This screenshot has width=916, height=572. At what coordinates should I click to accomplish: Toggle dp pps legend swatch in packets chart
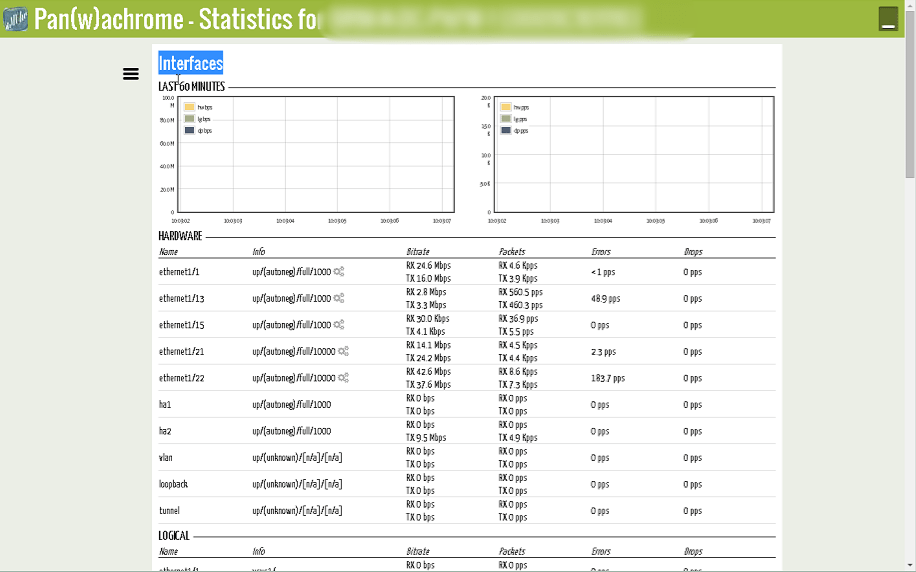pyautogui.click(x=506, y=130)
